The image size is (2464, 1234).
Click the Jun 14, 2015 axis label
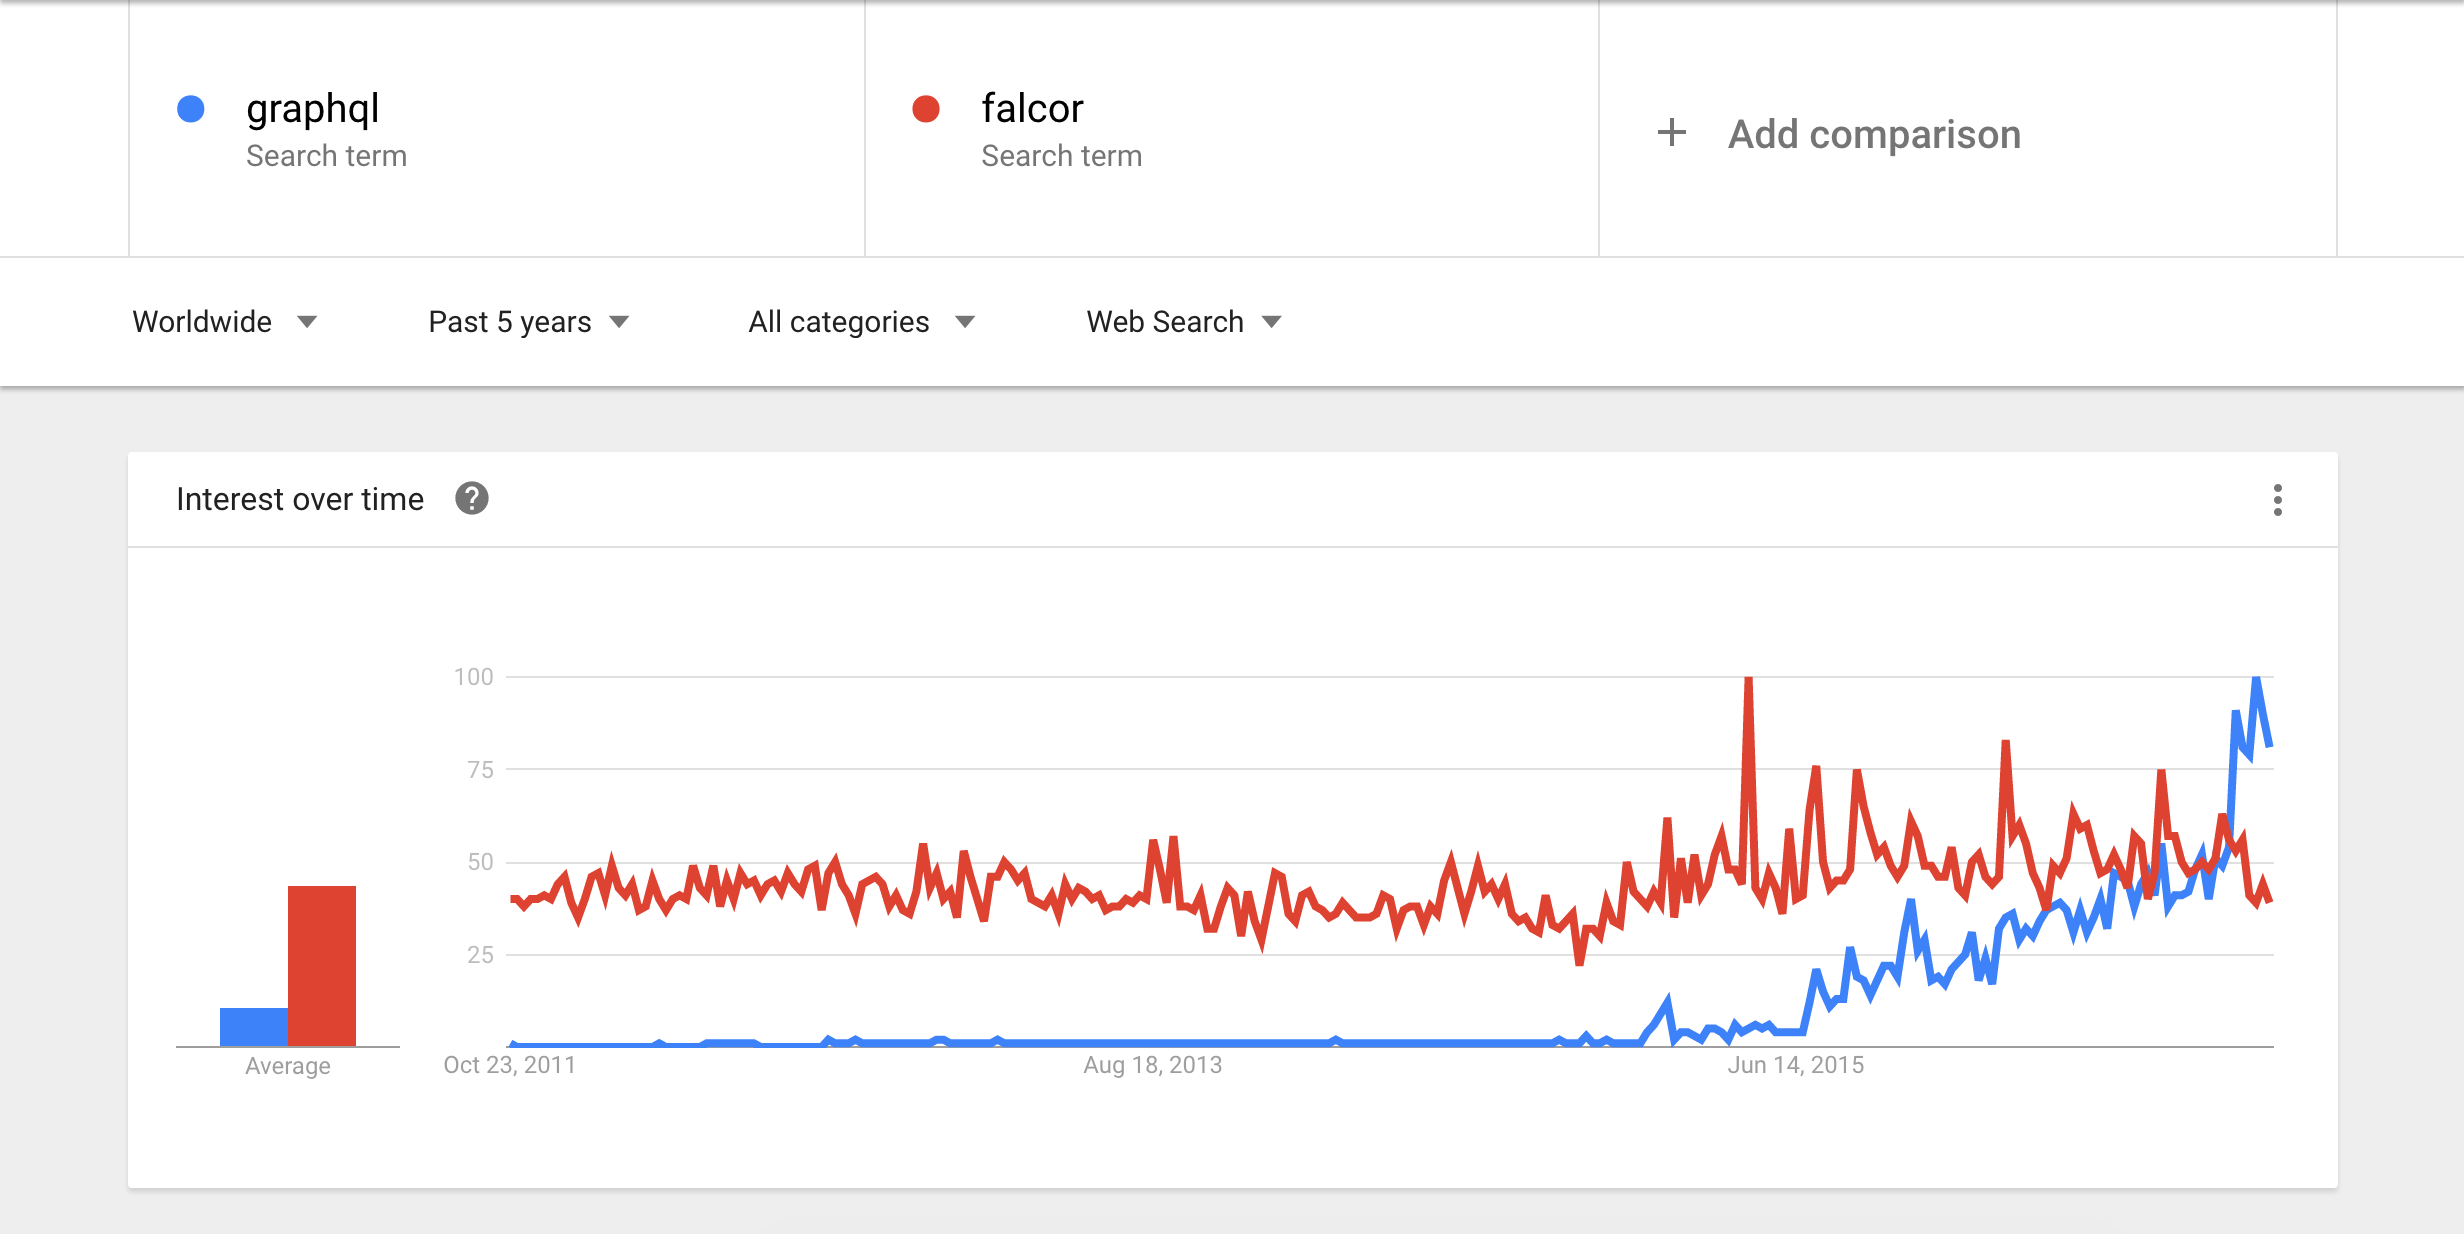1795,1065
